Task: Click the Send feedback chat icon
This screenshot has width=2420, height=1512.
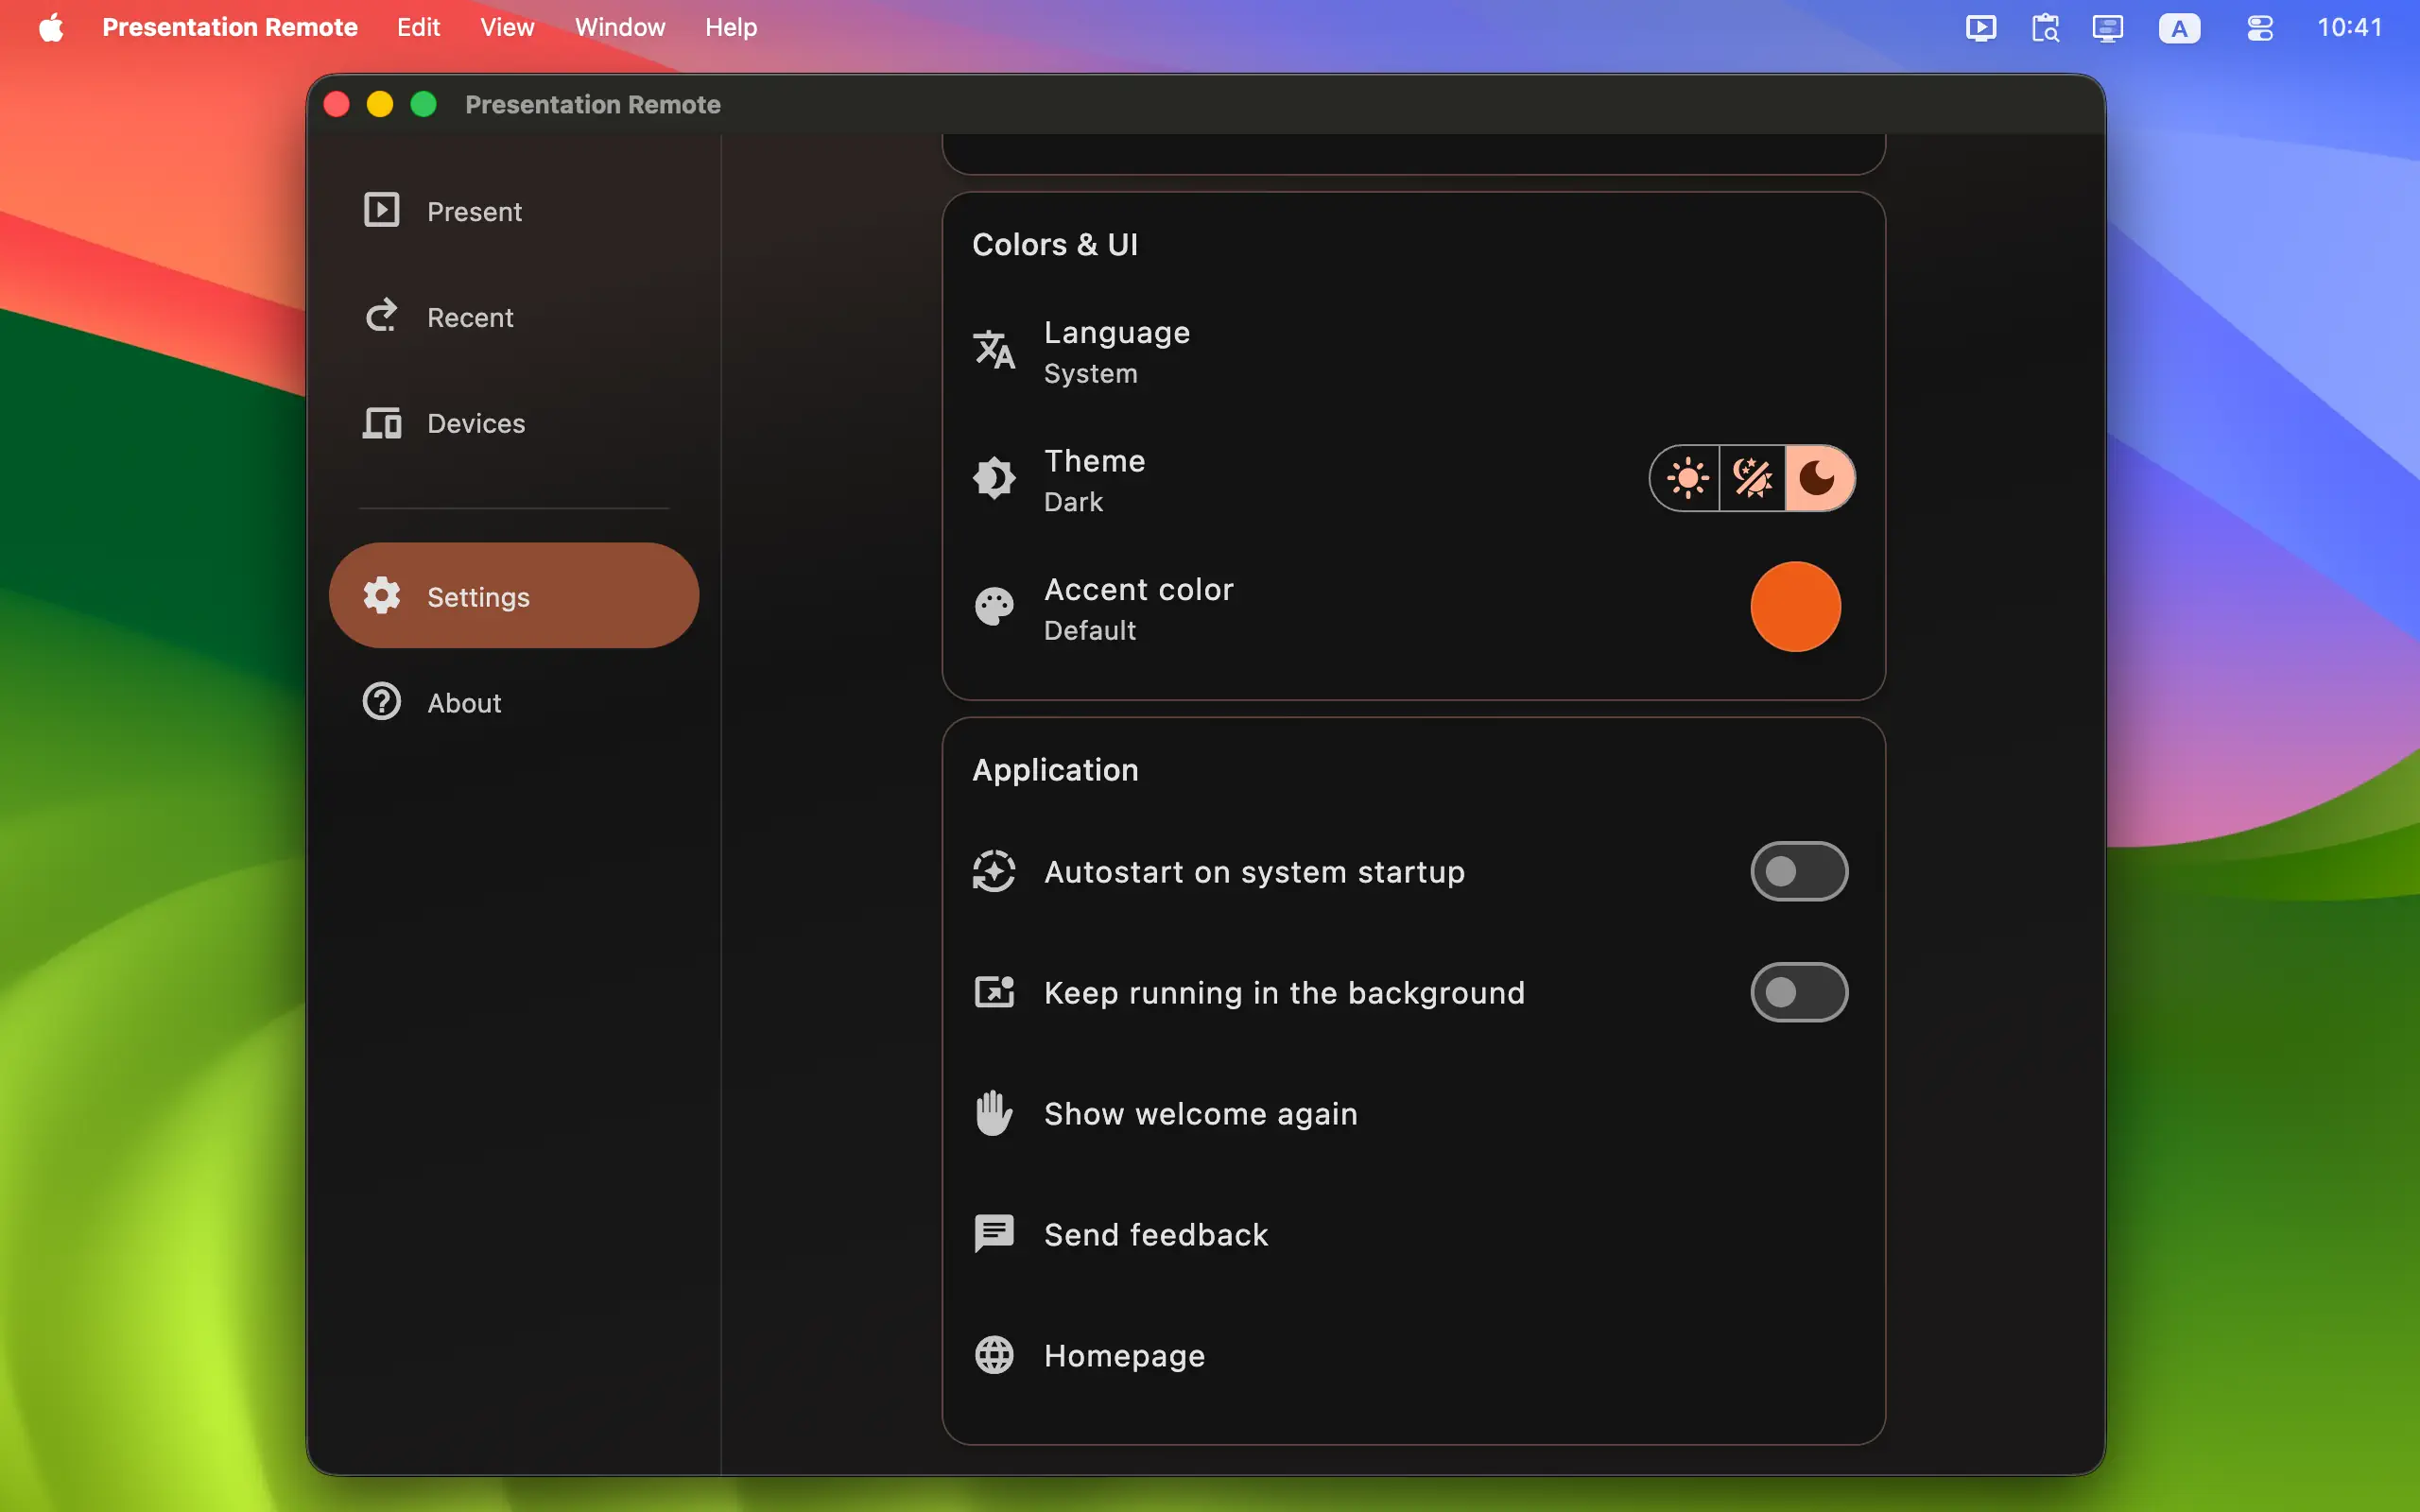Action: pyautogui.click(x=994, y=1234)
